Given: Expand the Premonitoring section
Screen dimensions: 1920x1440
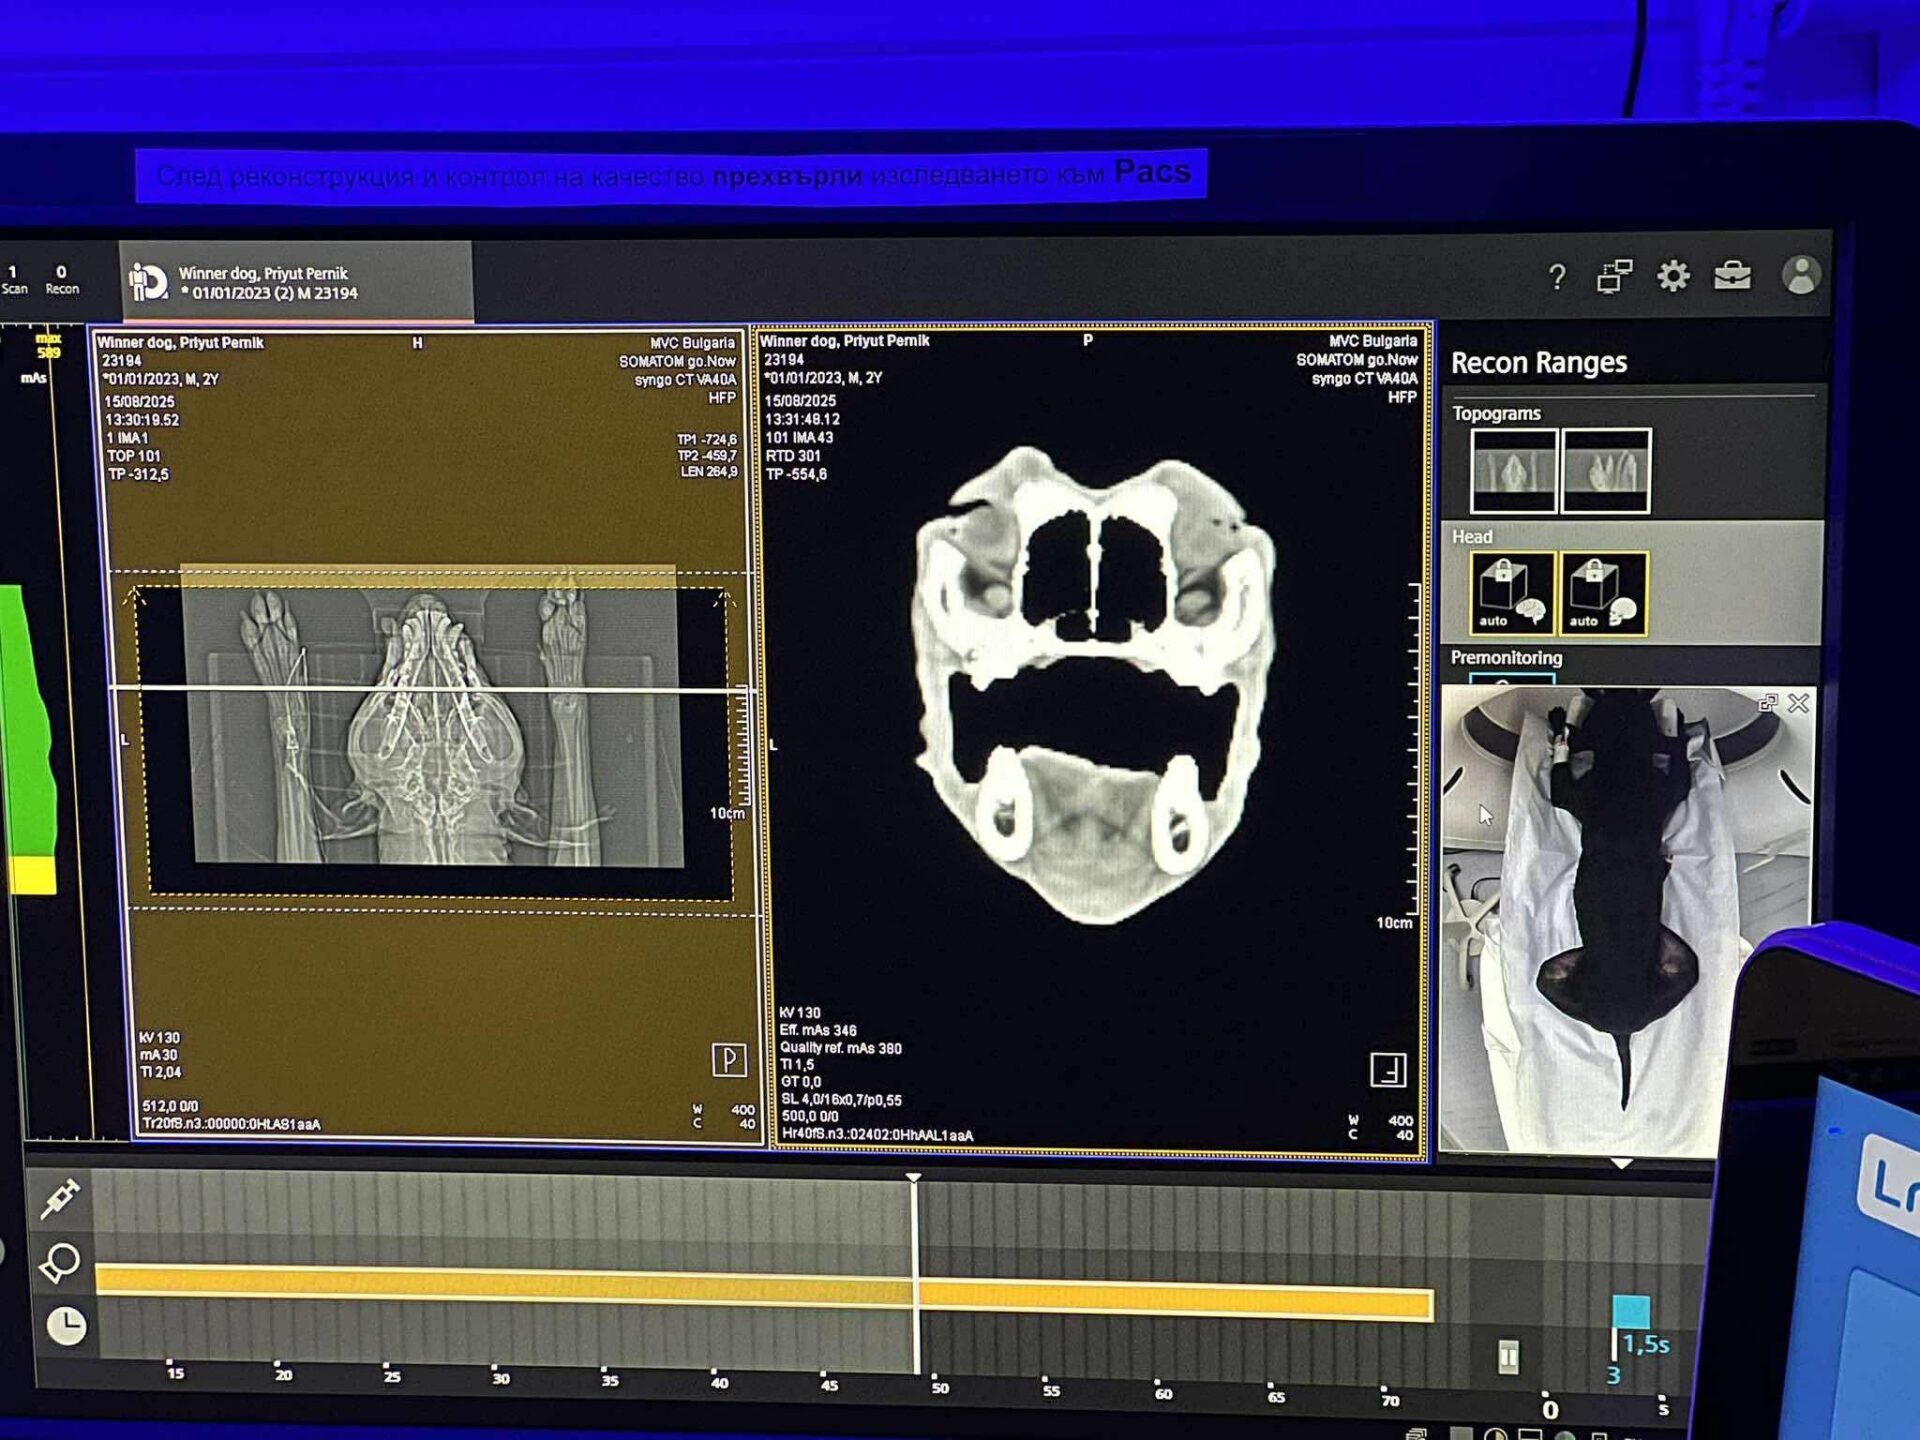Looking at the screenshot, I should (1506, 658).
